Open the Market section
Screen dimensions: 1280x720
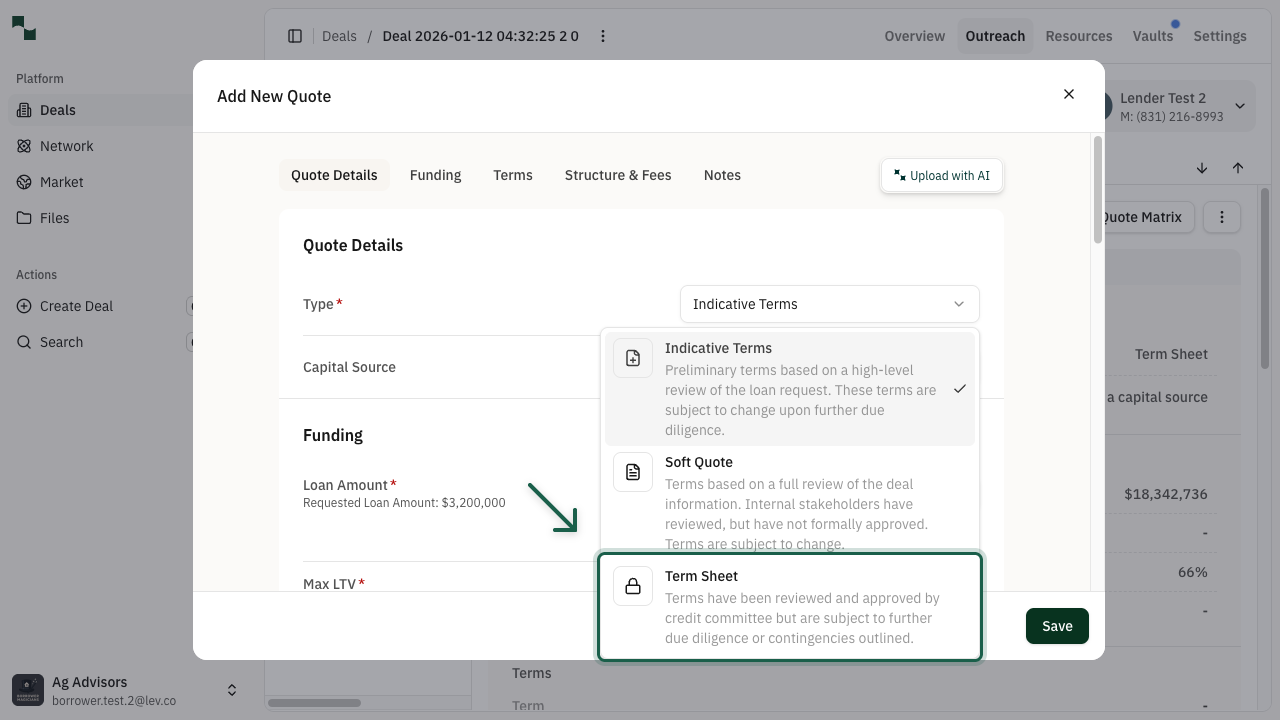[62, 182]
